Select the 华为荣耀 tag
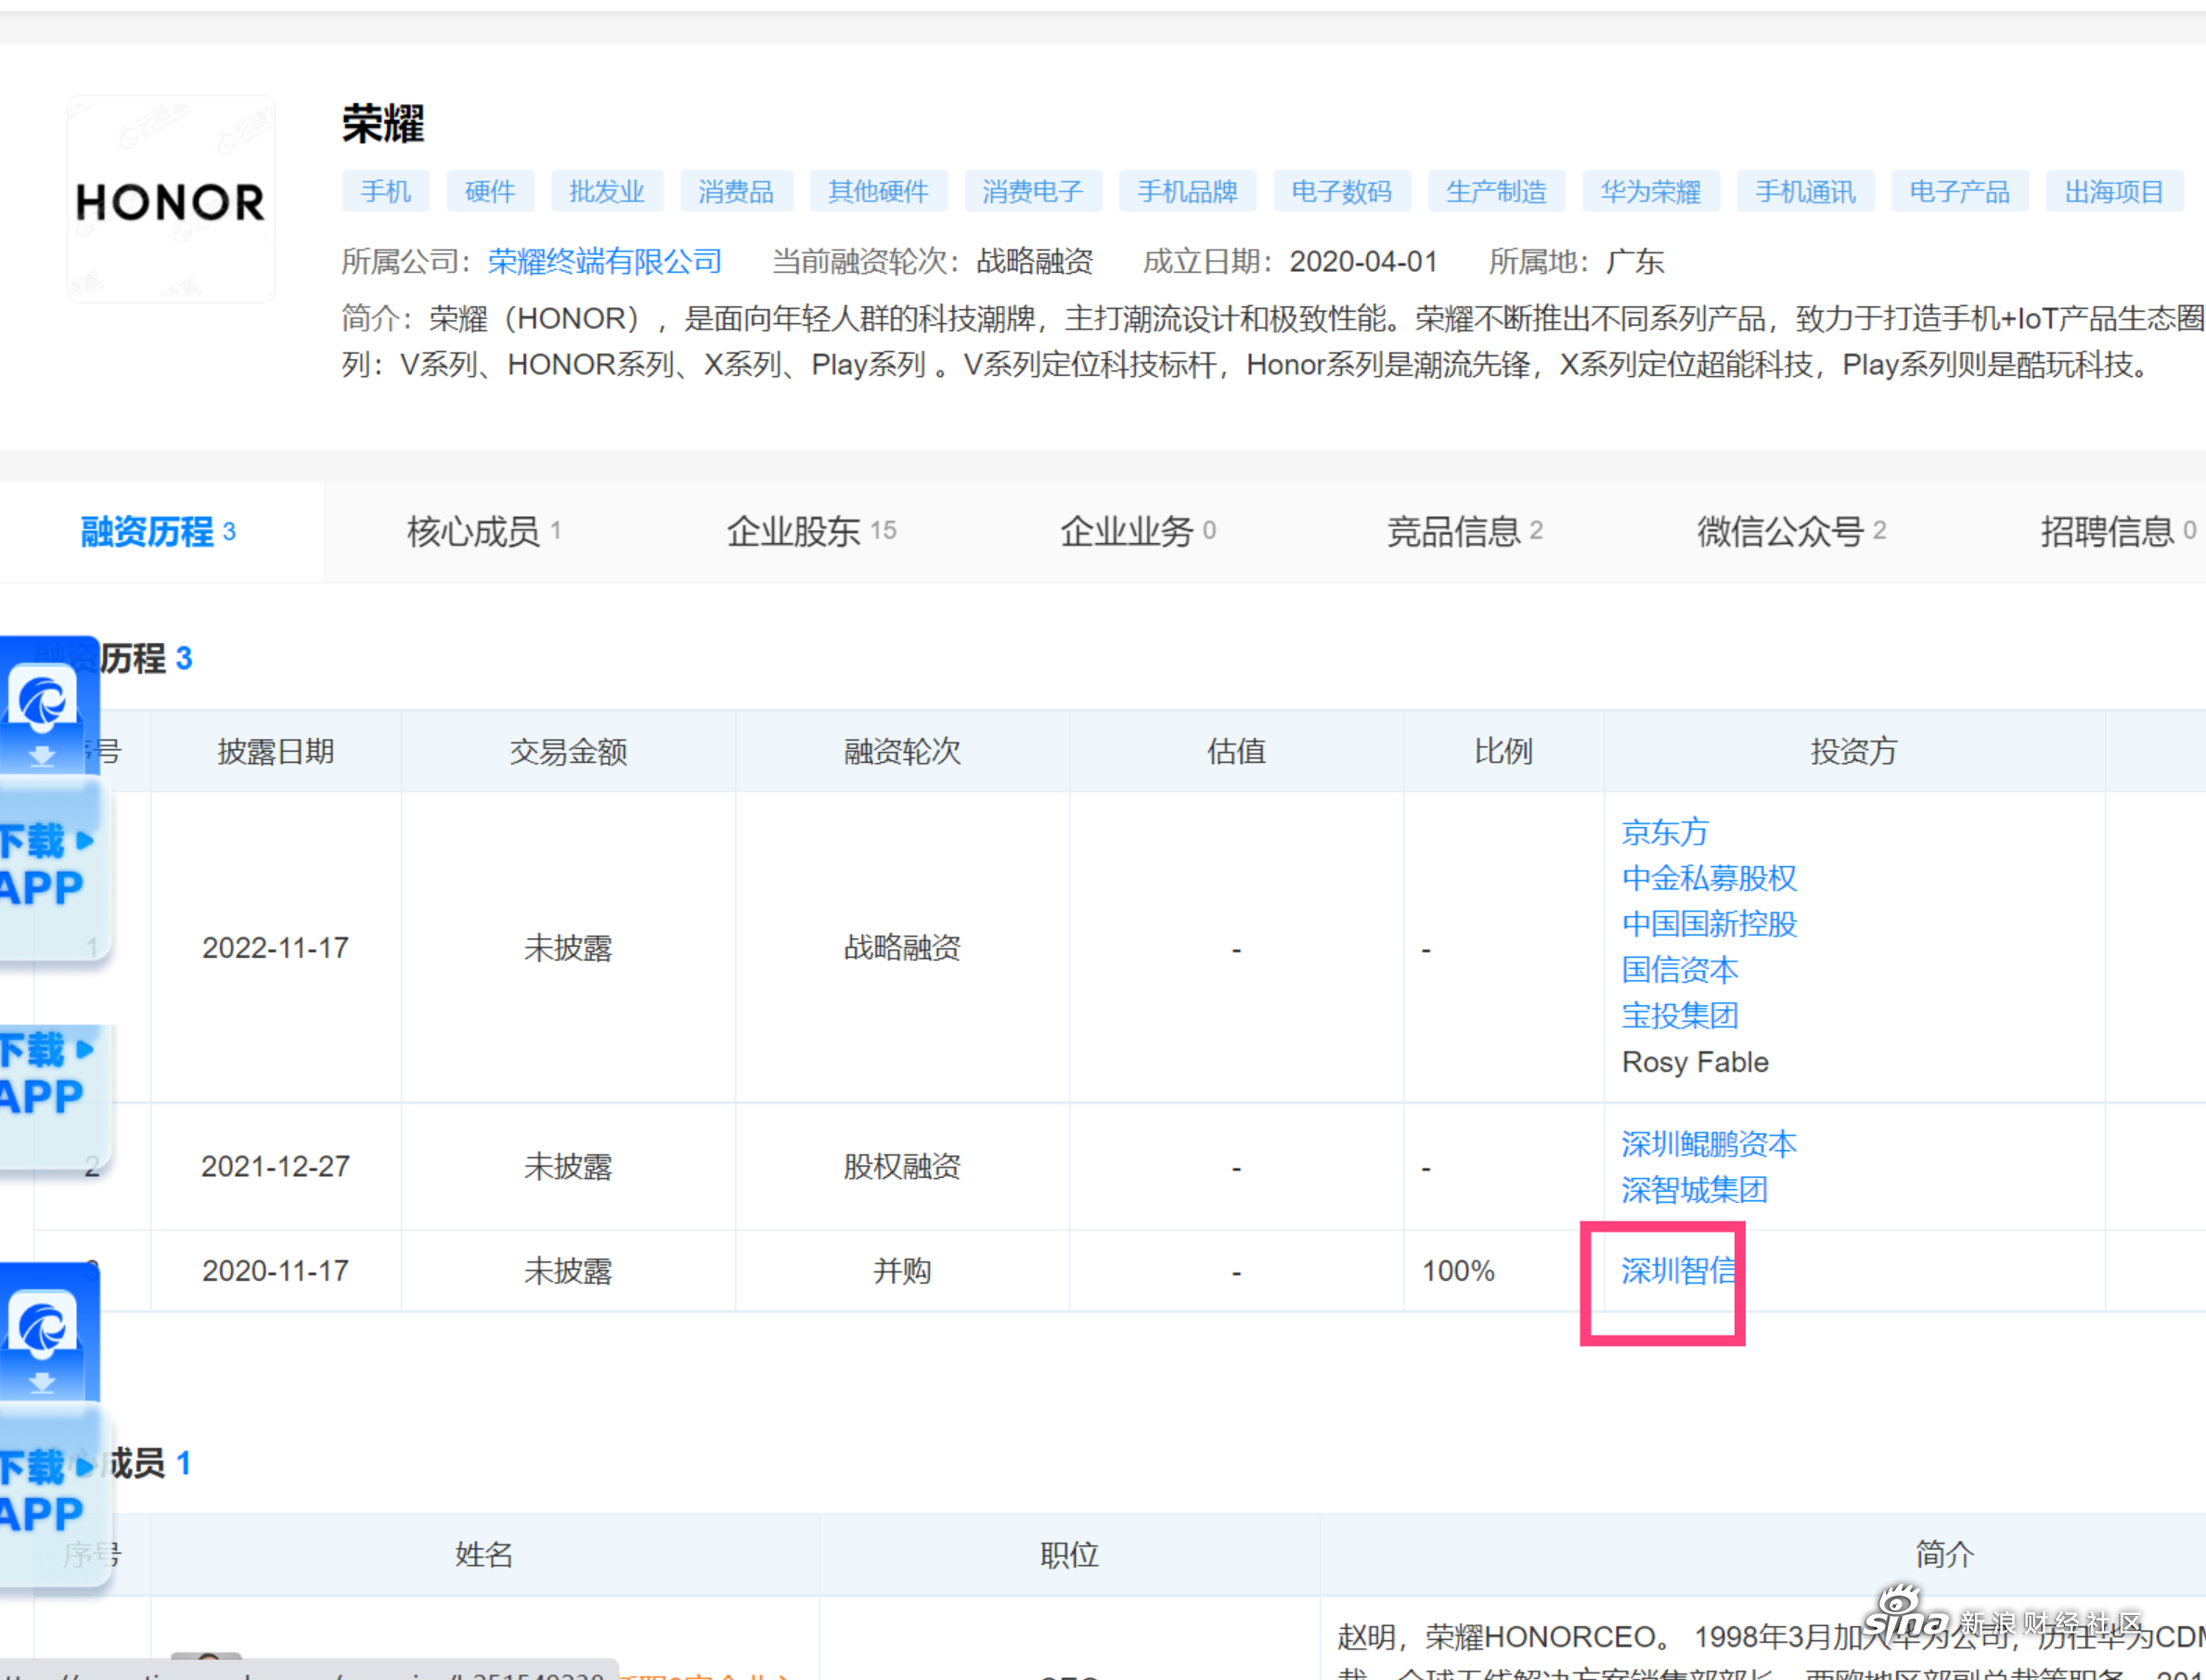This screenshot has width=2206, height=1680. 1651,191
